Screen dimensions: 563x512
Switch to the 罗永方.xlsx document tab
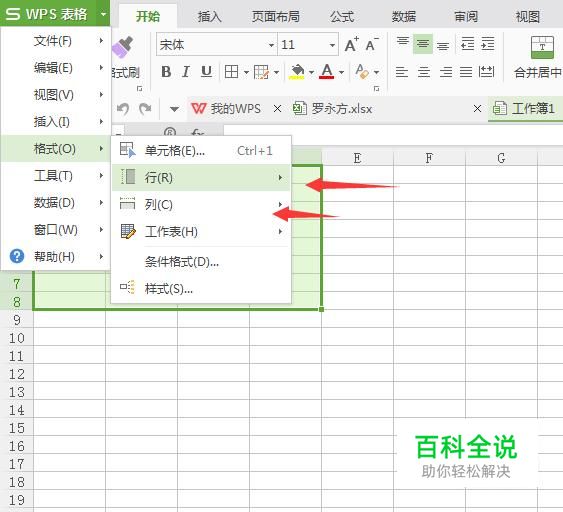(333, 109)
